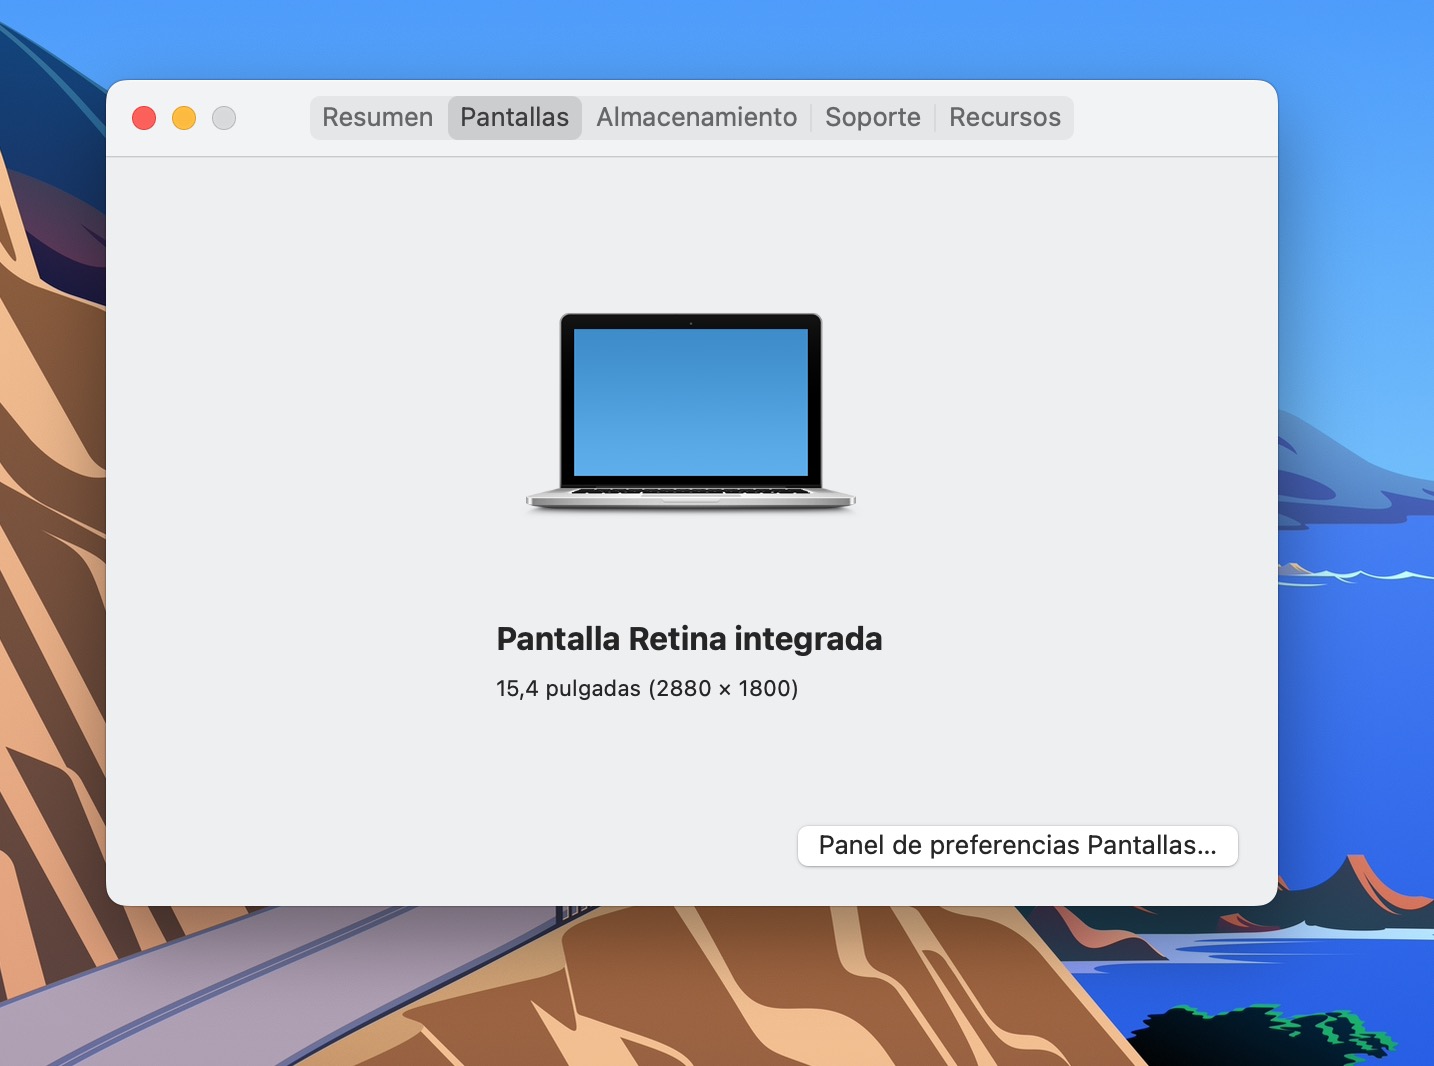Image resolution: width=1434 pixels, height=1066 pixels.
Task: Select the Pantallas tab
Action: click(x=514, y=118)
